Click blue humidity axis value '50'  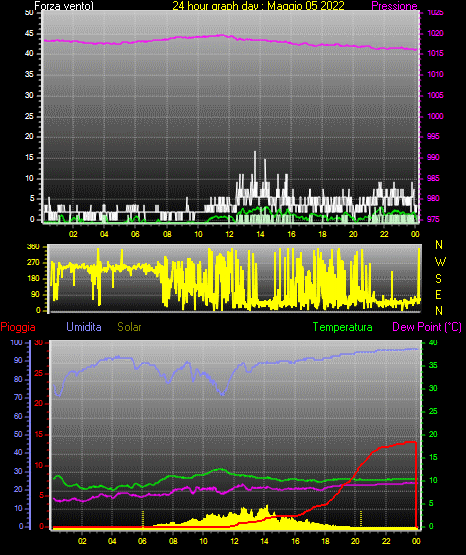coord(18,434)
